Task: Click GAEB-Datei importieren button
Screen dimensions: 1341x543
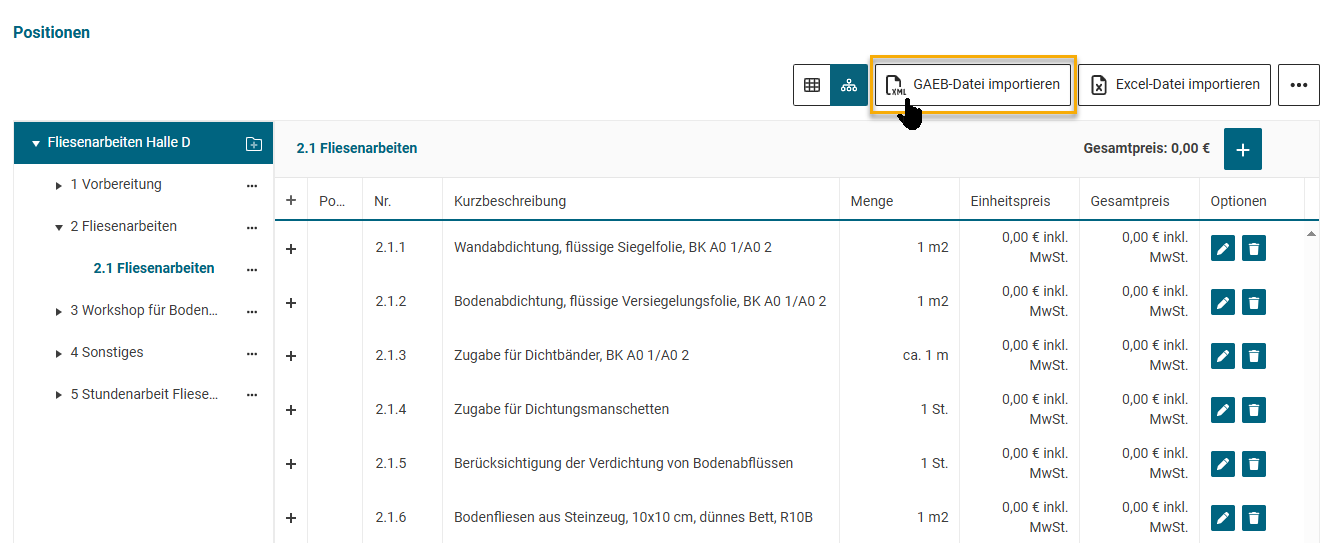Action: coord(973,85)
